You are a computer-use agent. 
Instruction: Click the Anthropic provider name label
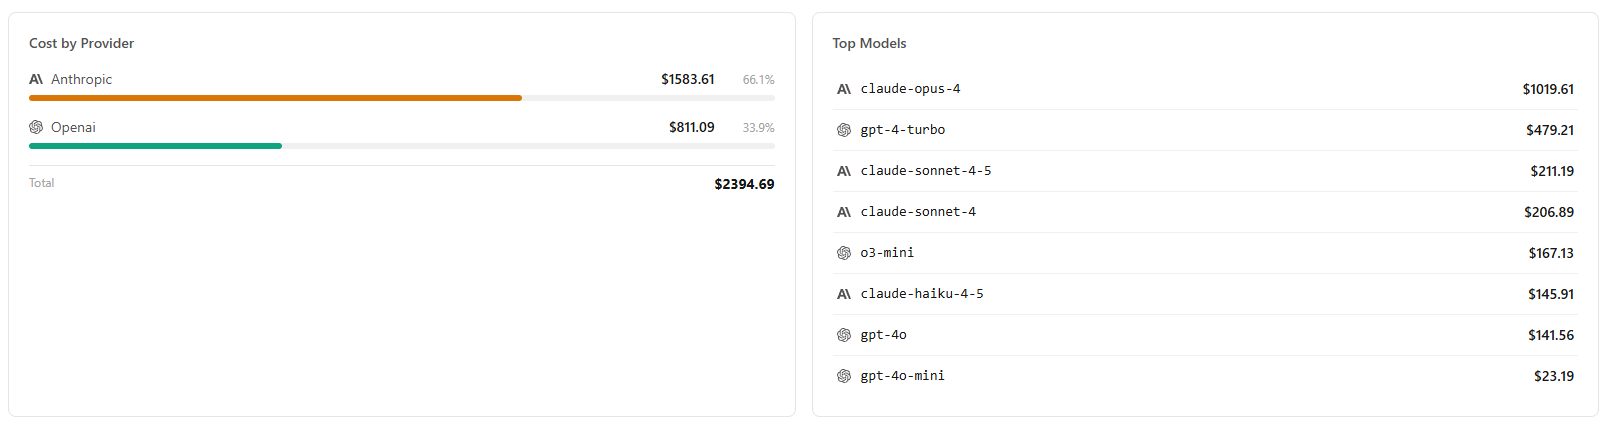click(81, 79)
